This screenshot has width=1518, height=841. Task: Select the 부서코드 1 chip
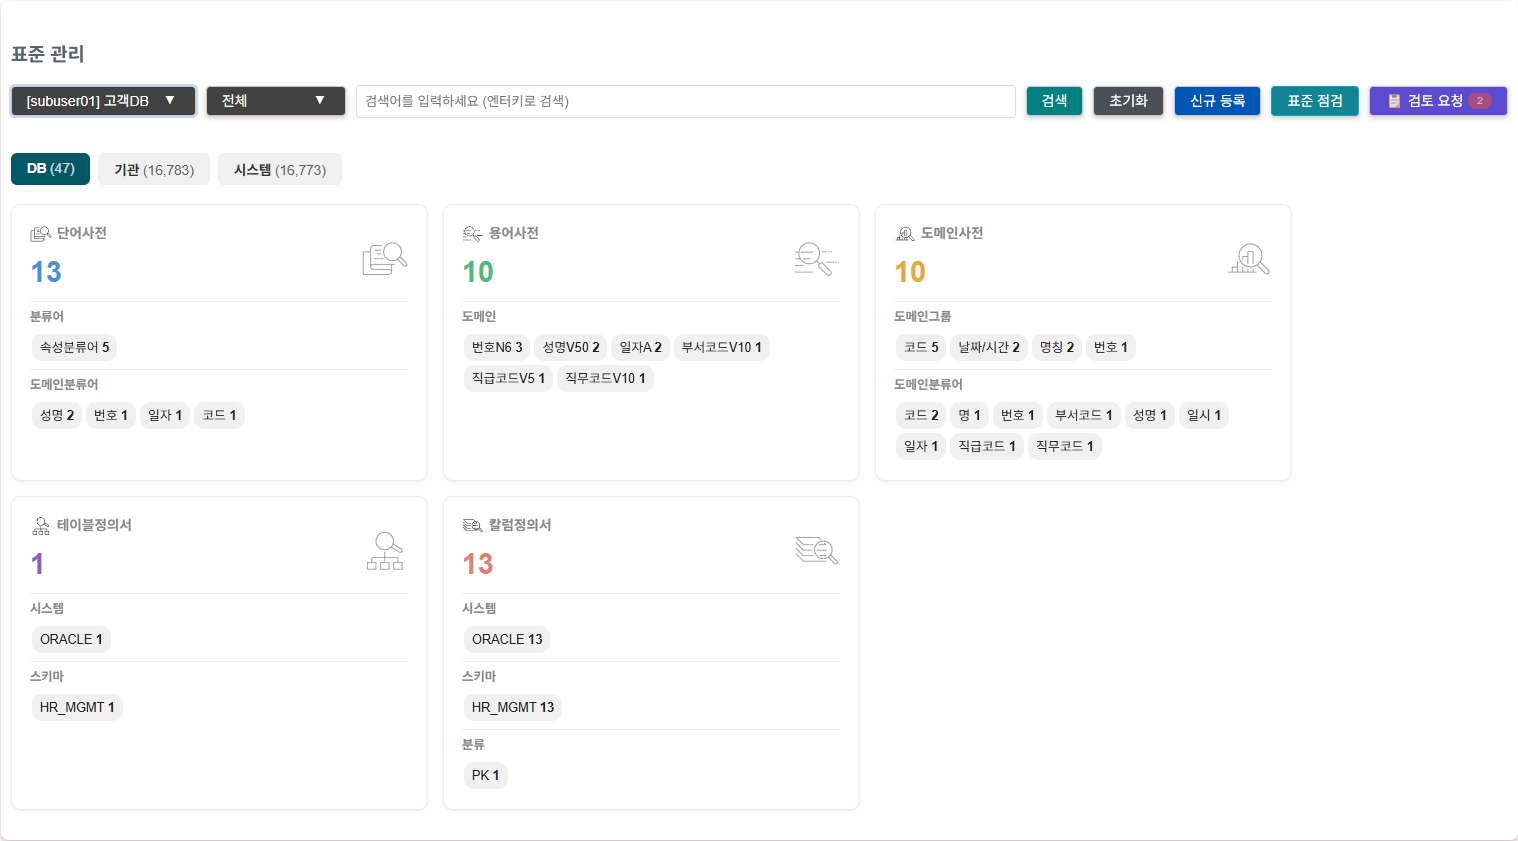pos(1083,415)
